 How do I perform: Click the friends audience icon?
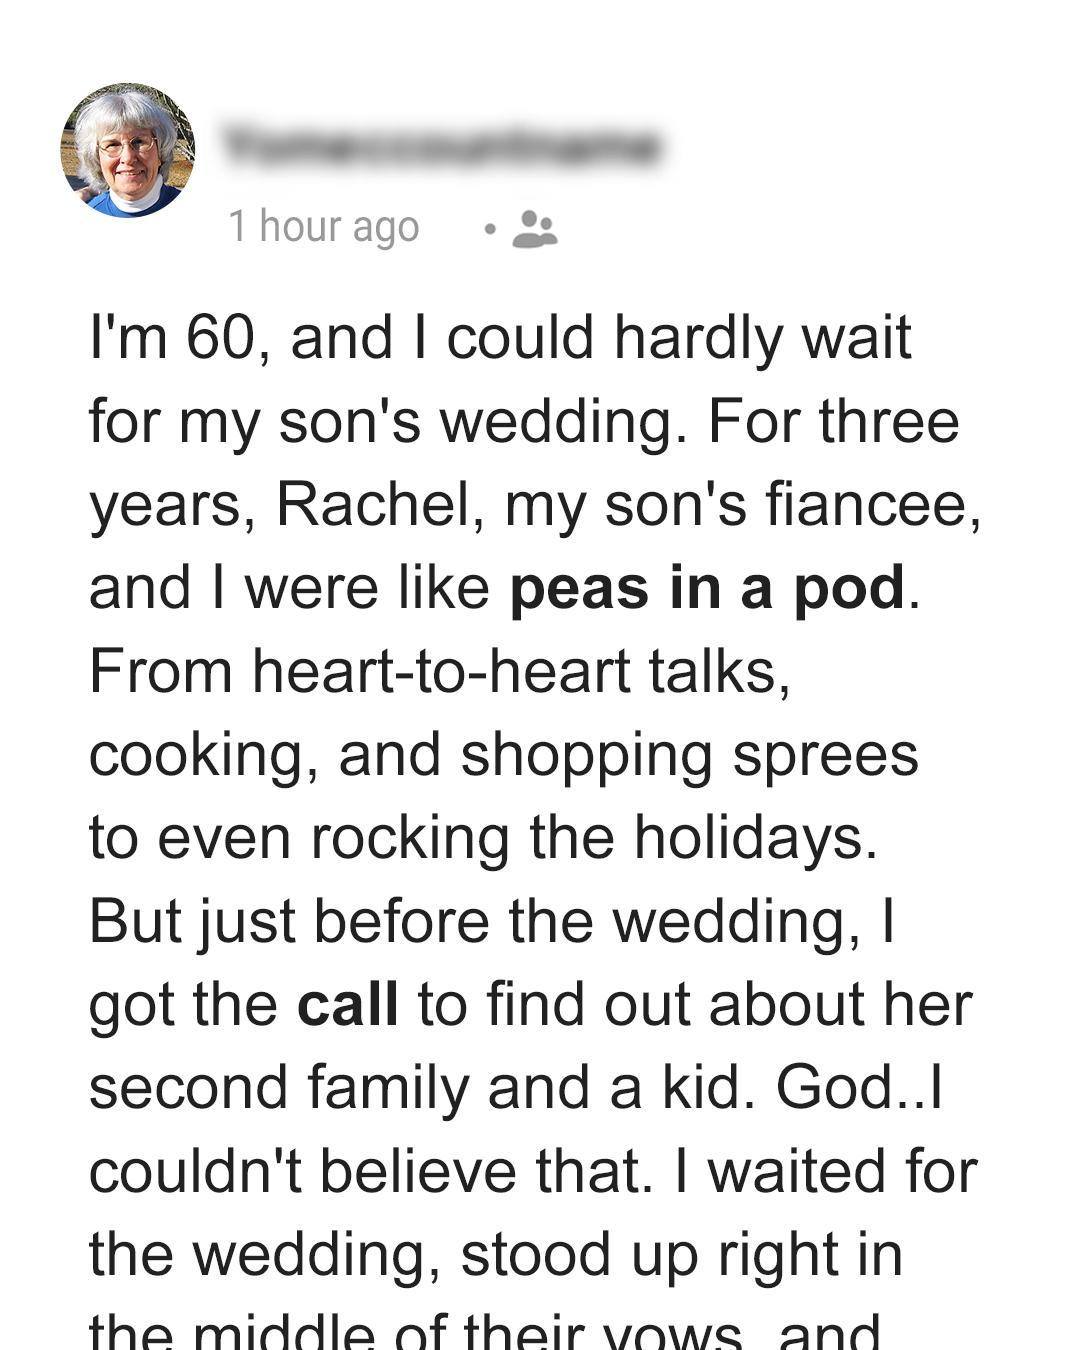pyautogui.click(x=534, y=229)
